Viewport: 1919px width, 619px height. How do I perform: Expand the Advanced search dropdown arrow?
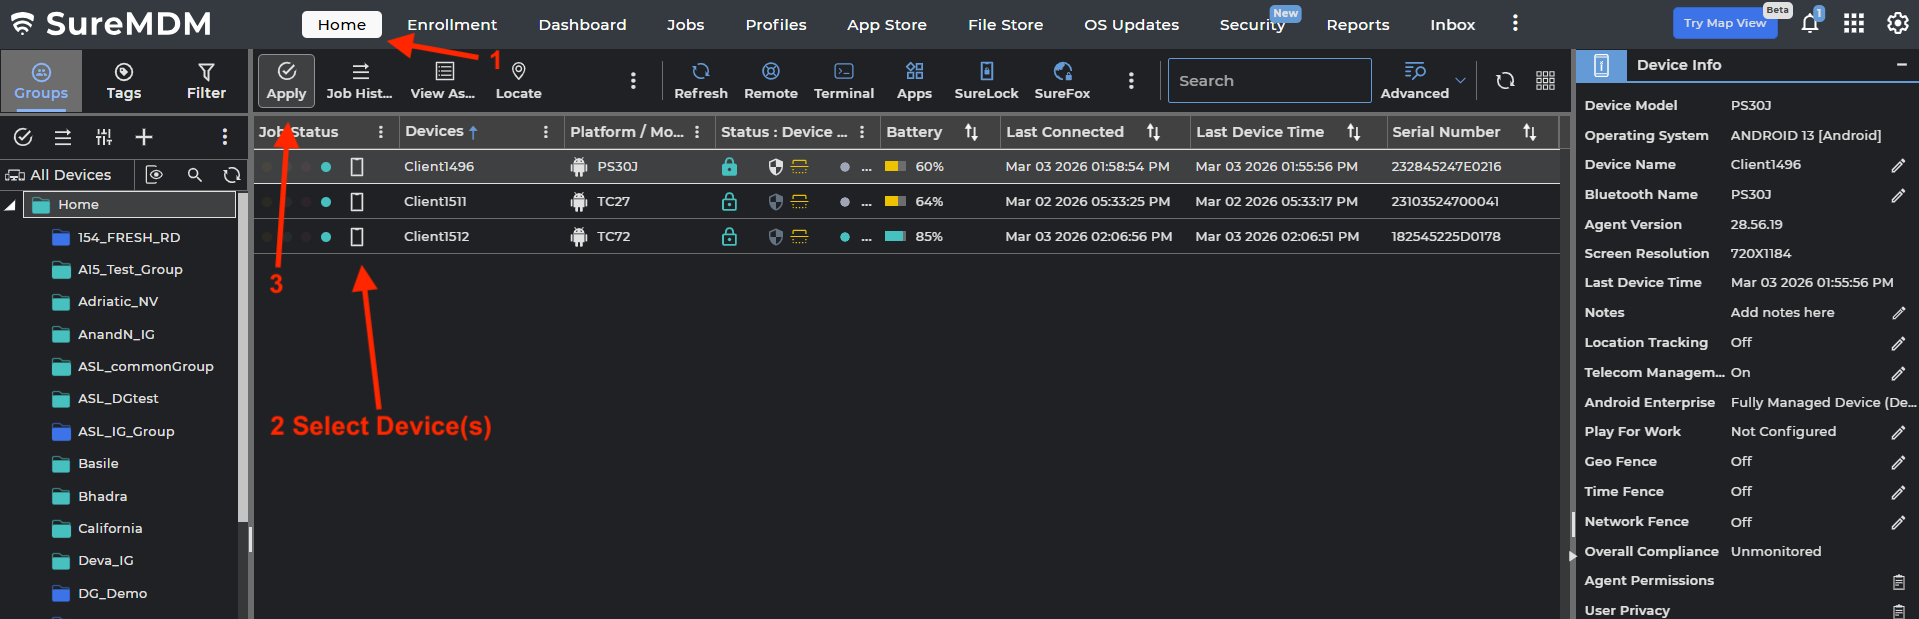[1460, 81]
